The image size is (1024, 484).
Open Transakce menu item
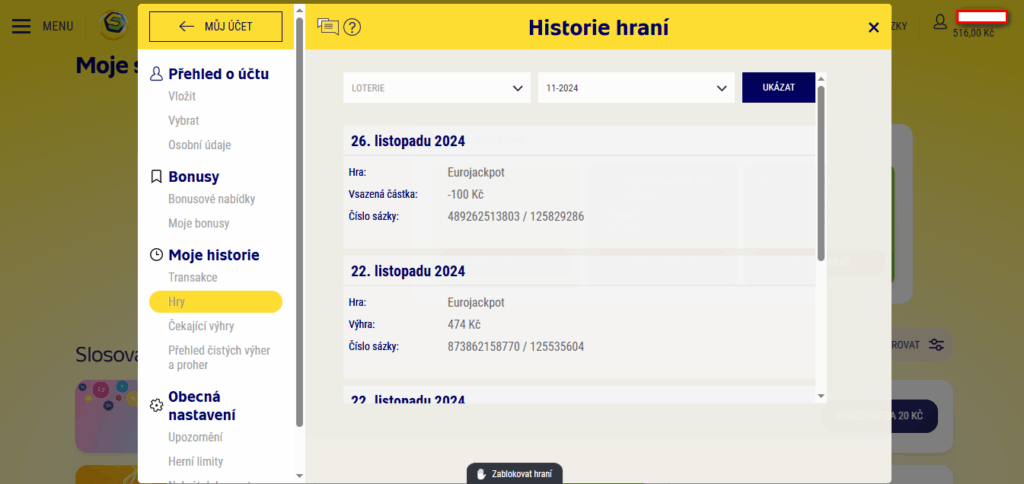193,278
